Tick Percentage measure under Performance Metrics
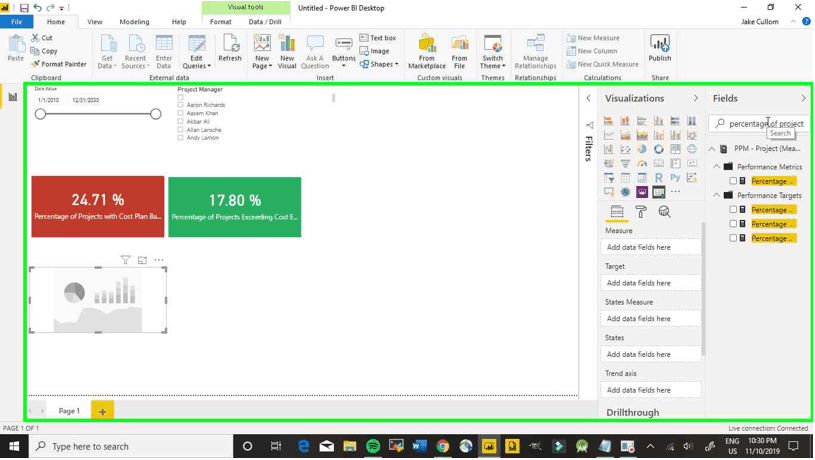 tap(733, 181)
